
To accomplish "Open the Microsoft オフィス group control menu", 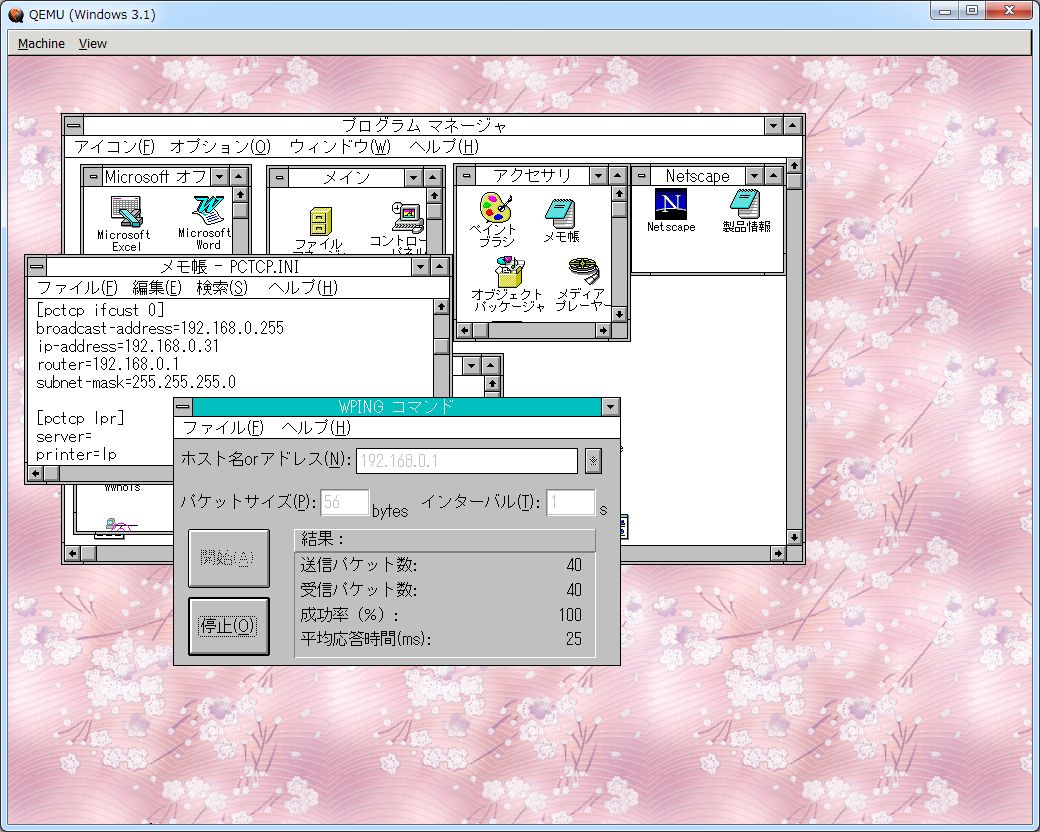I will coord(94,177).
